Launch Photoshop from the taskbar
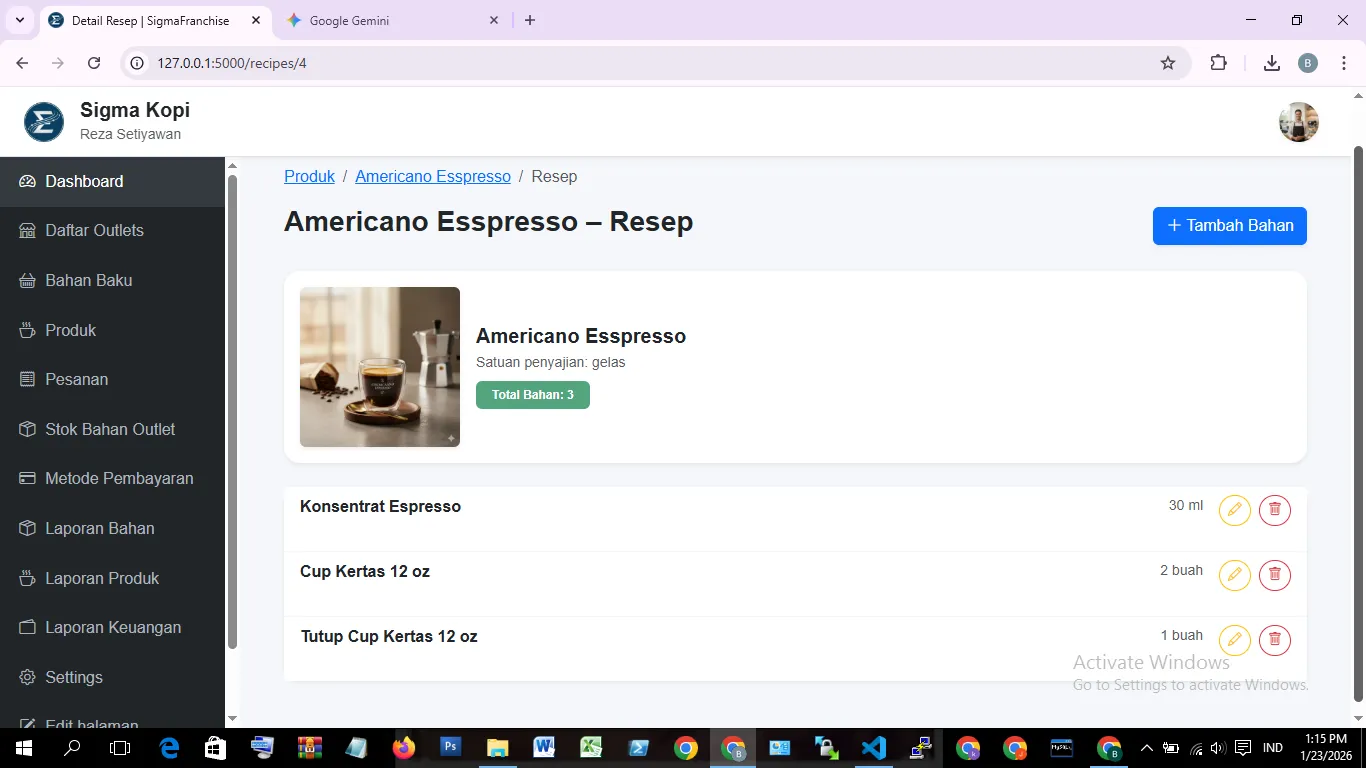This screenshot has width=1366, height=768. pos(450,748)
